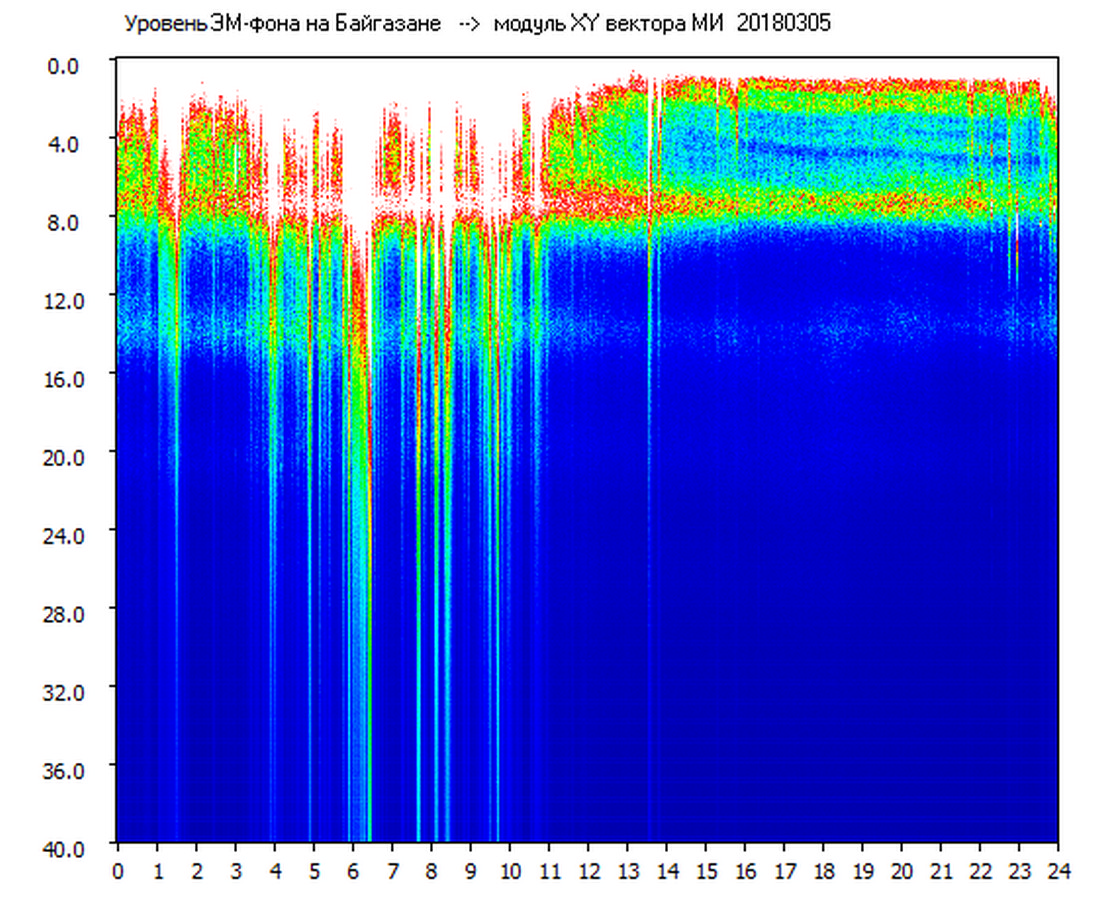Click 'модуль XY вектора МИ' title text
Image resolution: width=1096 pixels, height=900 pixels.
coord(610,24)
